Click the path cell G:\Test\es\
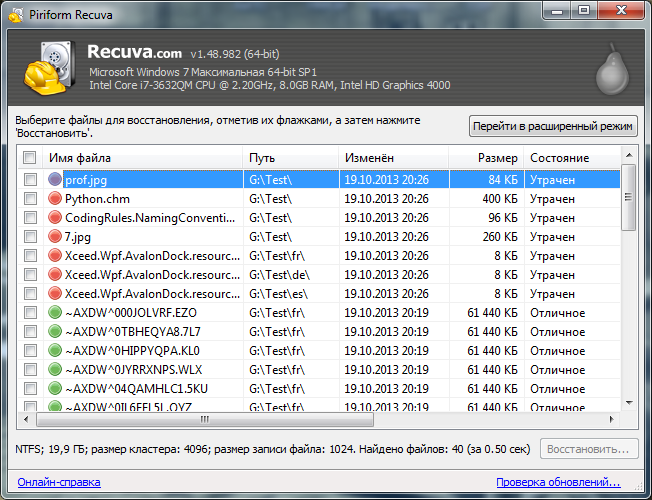Image resolution: width=652 pixels, height=500 pixels. point(279,294)
